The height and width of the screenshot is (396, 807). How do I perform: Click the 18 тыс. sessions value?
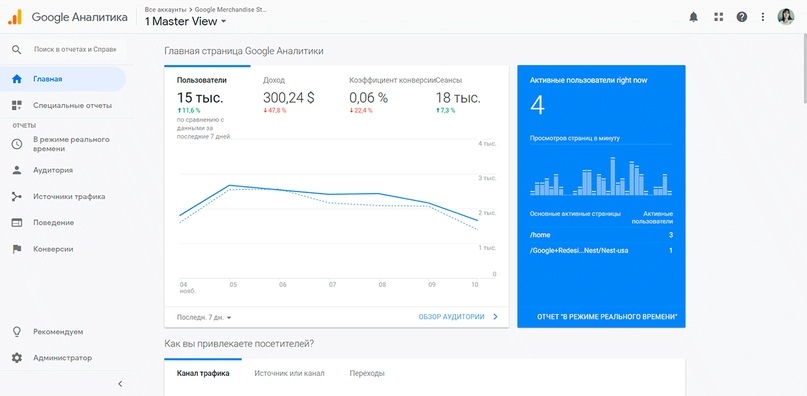(458, 98)
